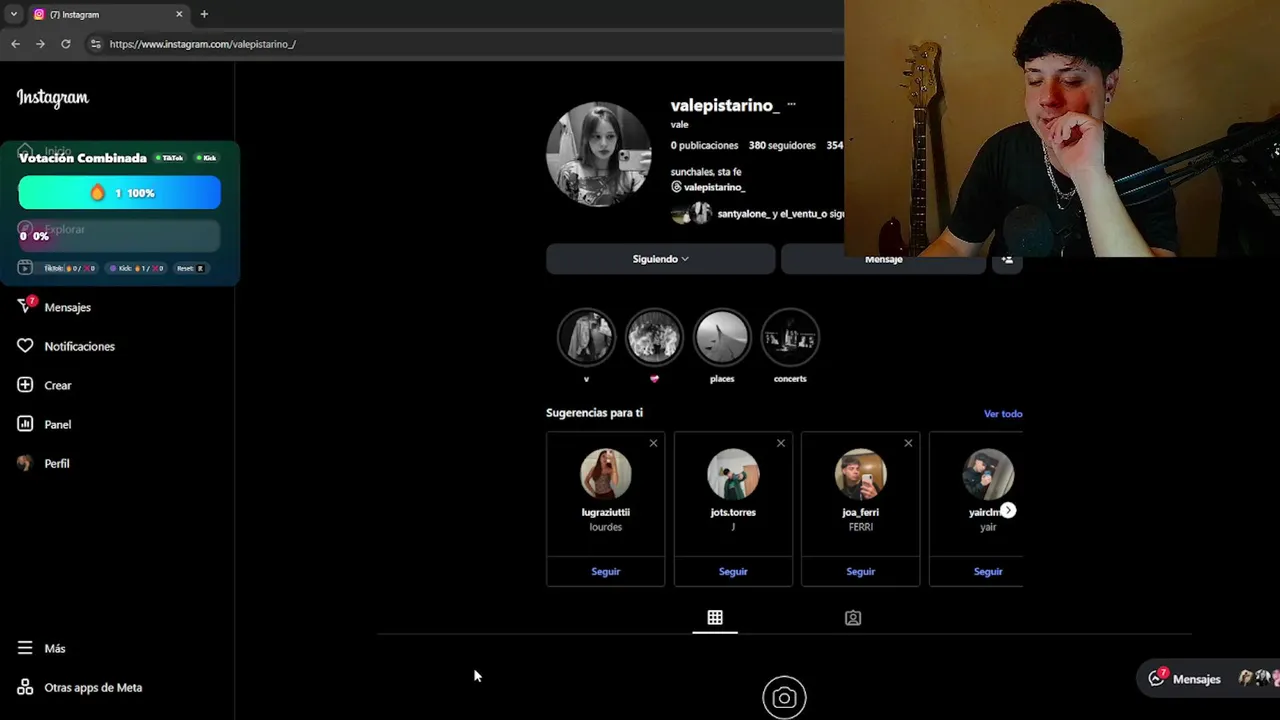Viewport: 1280px width, 720px height.
Task: Open the 380 seguidores list
Action: (x=782, y=145)
